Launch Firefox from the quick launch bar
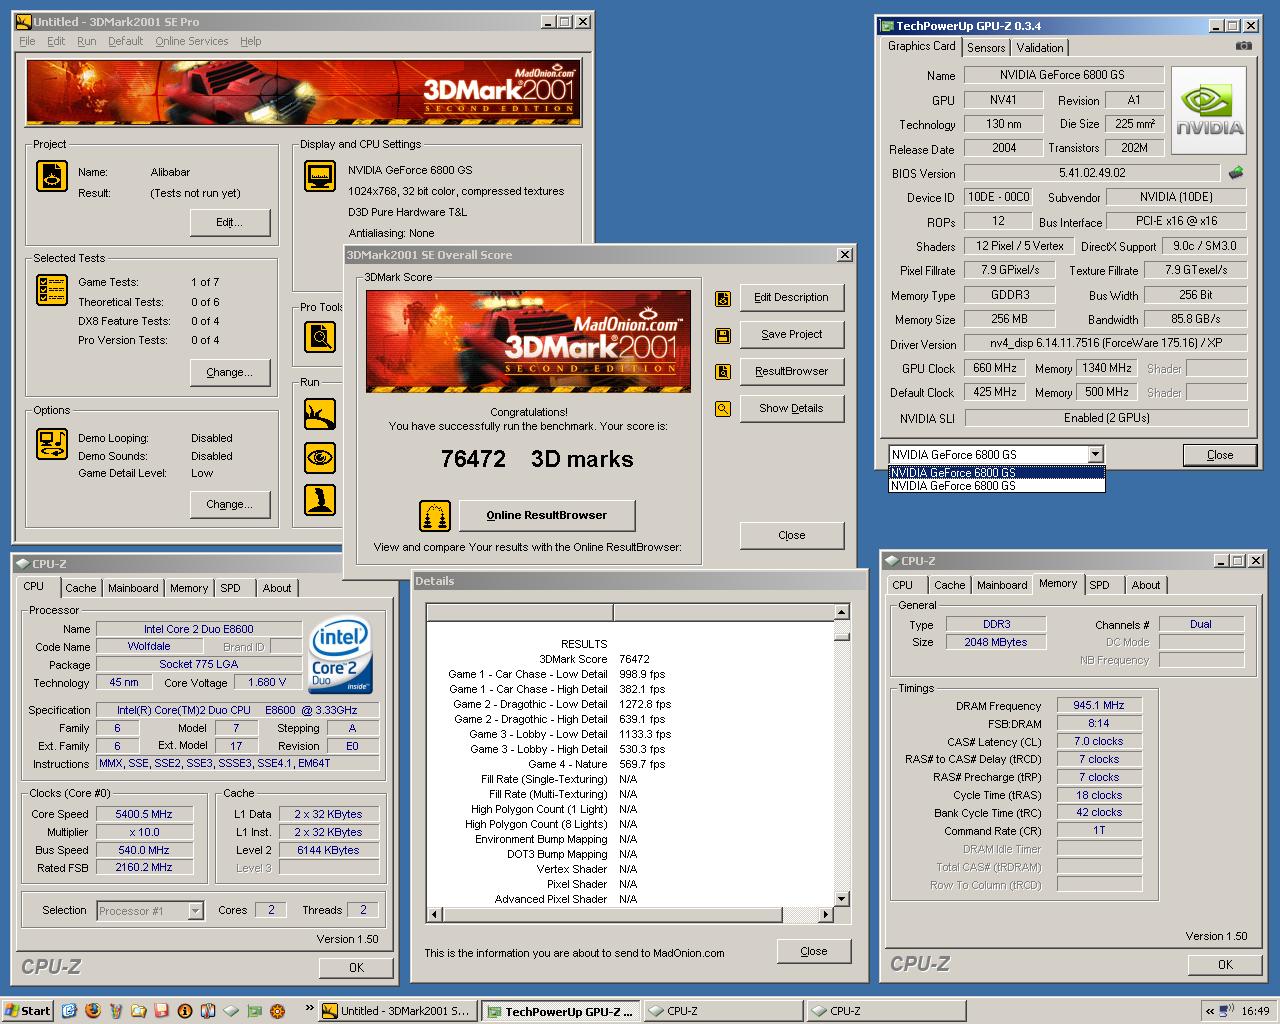 pyautogui.click(x=93, y=1011)
